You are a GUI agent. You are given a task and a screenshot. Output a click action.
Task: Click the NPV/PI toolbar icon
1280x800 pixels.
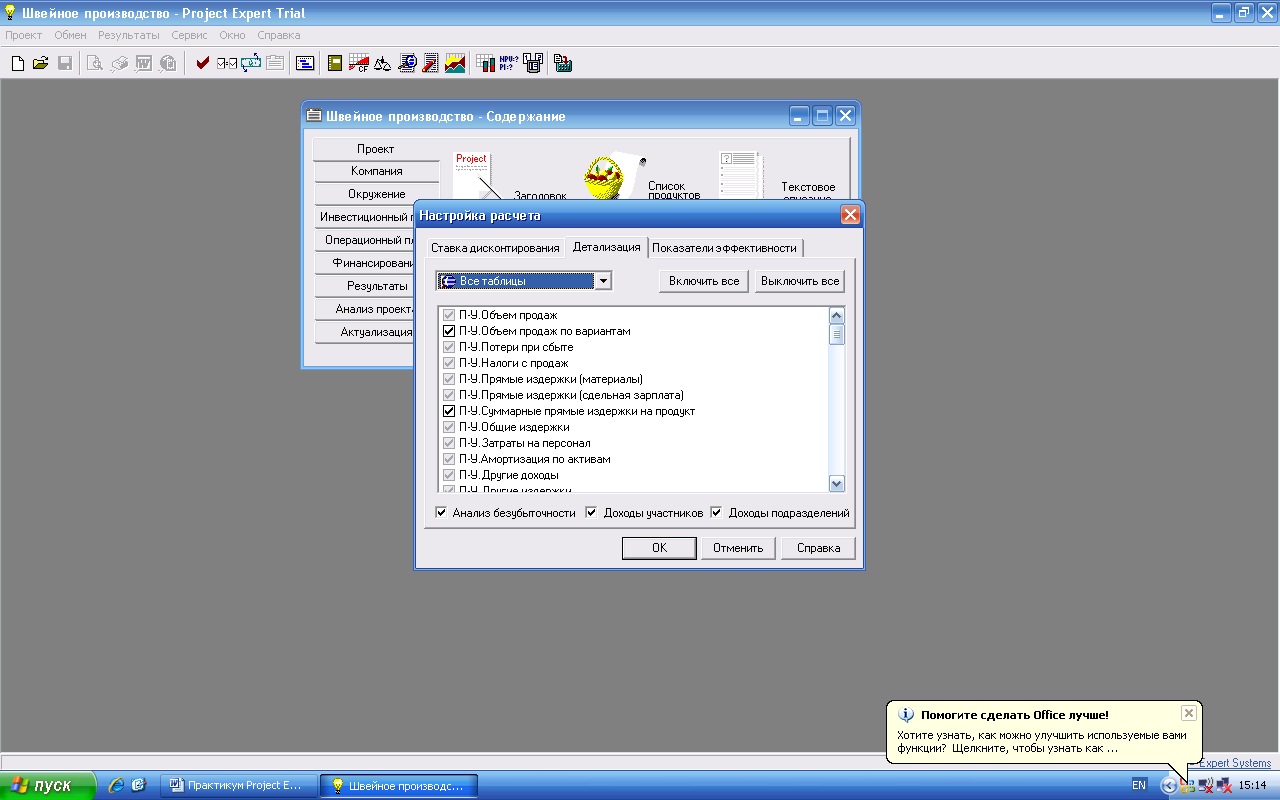508,63
